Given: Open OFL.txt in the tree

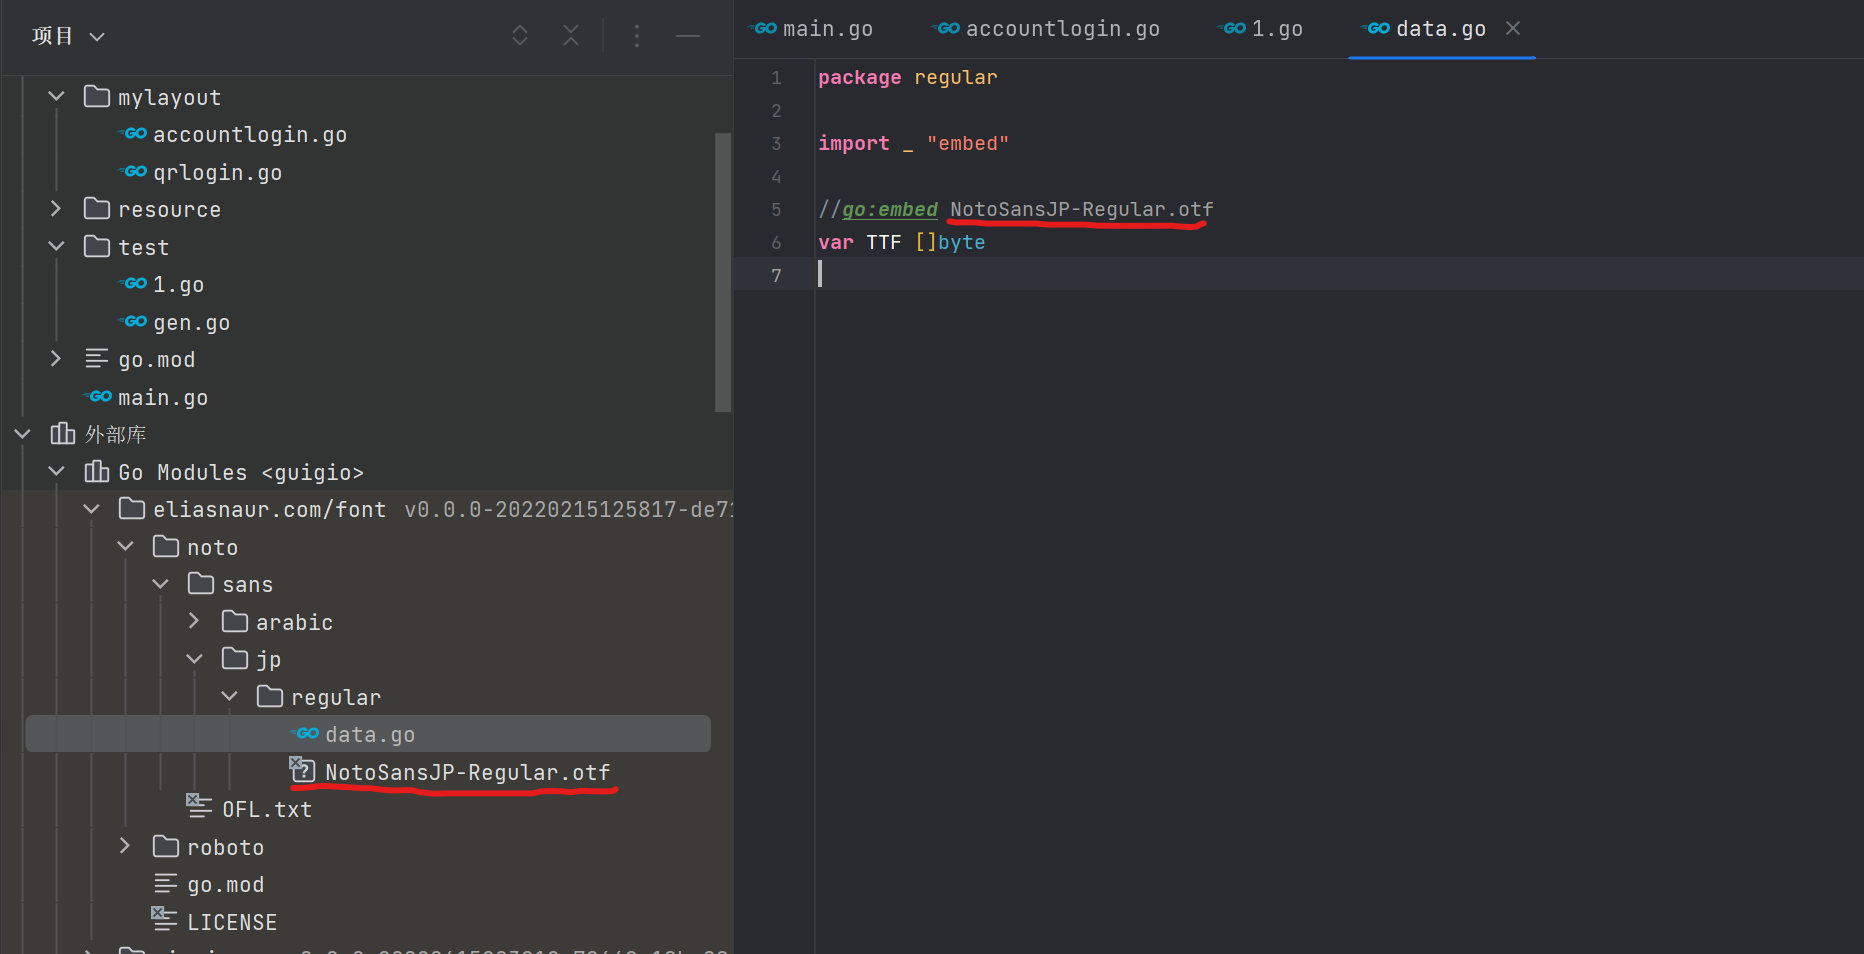Looking at the screenshot, I should click(x=267, y=809).
